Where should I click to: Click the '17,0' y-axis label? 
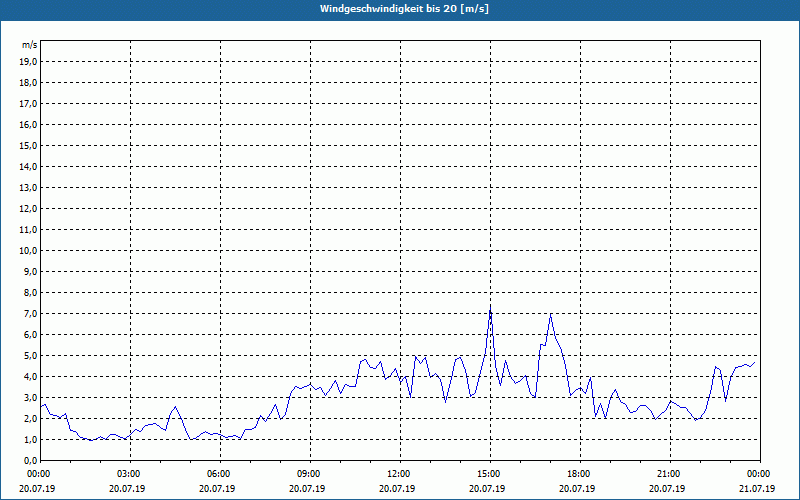tap(28, 104)
